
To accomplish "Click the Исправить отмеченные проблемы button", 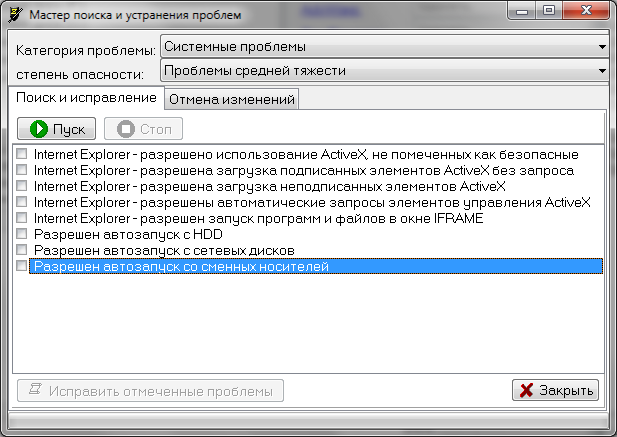I will [x=150, y=391].
